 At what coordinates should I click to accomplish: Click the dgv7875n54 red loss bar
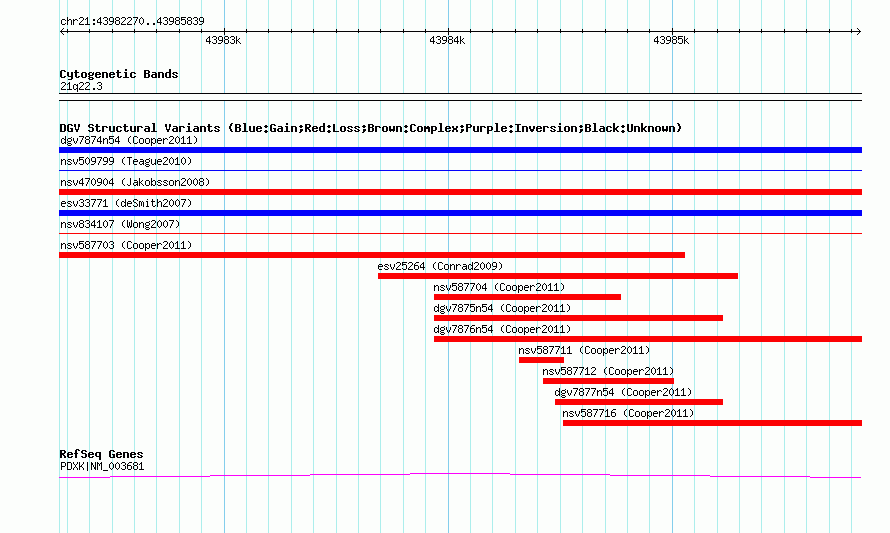click(578, 318)
